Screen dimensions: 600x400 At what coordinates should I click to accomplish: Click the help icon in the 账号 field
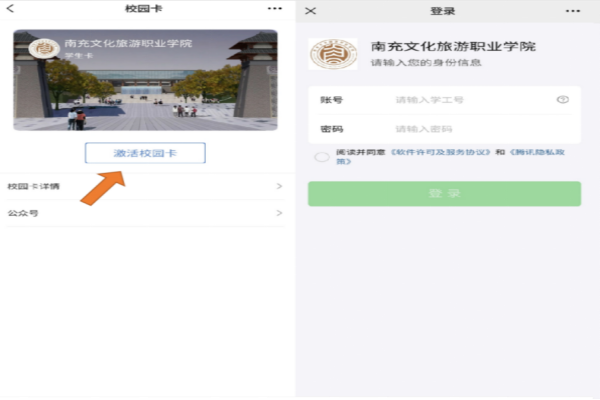[x=562, y=100]
